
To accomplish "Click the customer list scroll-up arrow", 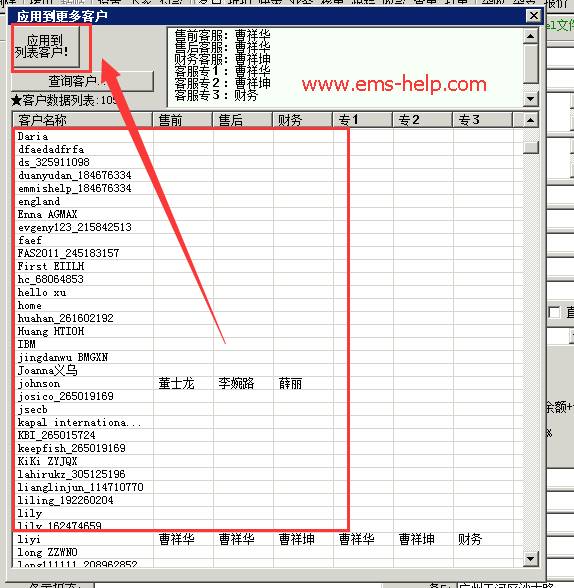I will coord(531,120).
